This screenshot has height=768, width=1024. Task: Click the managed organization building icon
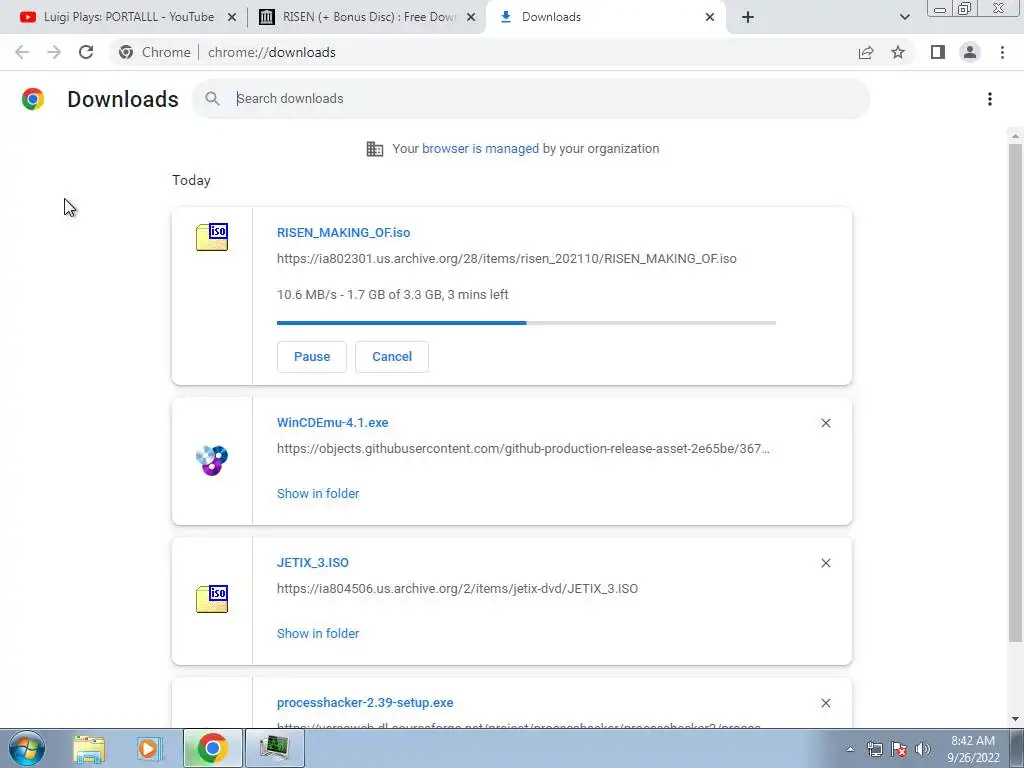(375, 149)
